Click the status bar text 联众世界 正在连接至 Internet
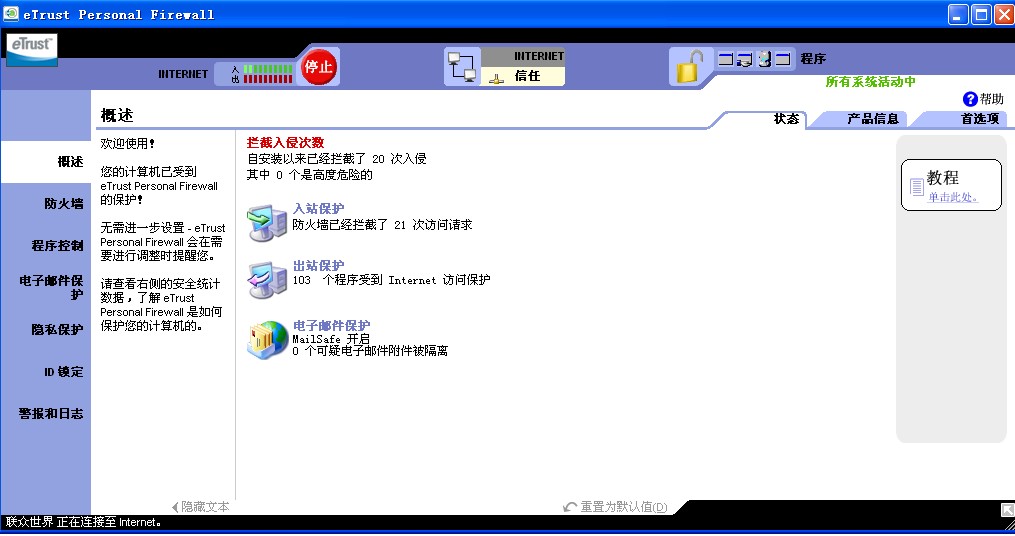Screen dimensions: 1015x536 [x=84, y=522]
